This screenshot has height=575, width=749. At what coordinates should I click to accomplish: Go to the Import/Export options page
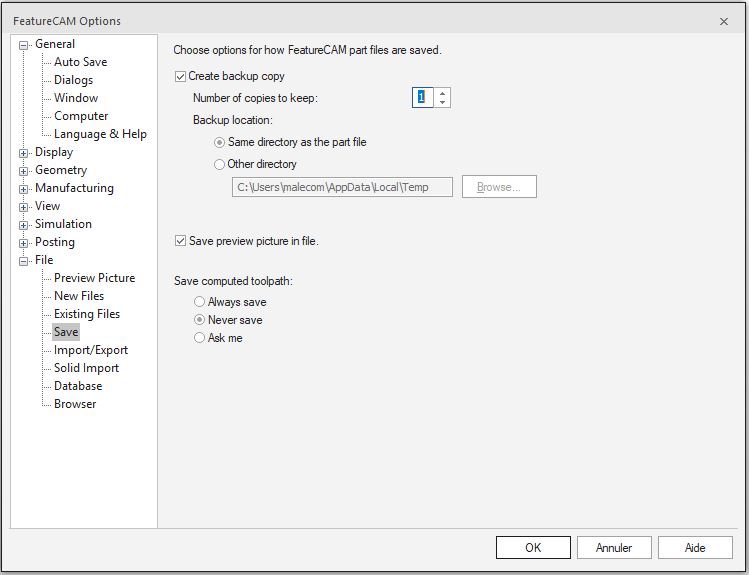[x=90, y=350]
